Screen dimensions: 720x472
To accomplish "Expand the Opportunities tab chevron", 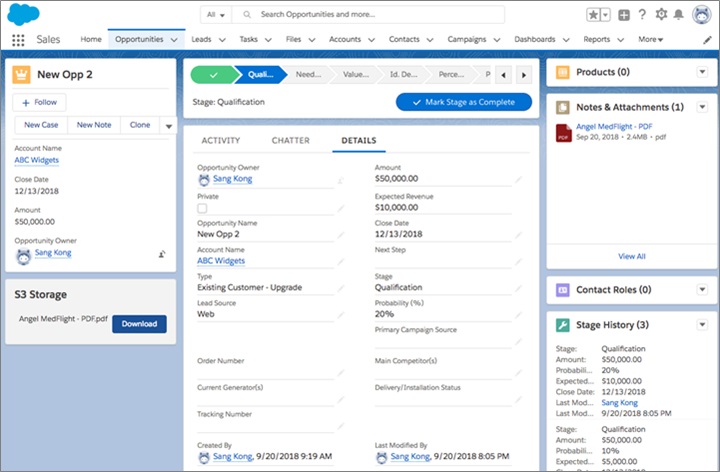I will coord(174,40).
